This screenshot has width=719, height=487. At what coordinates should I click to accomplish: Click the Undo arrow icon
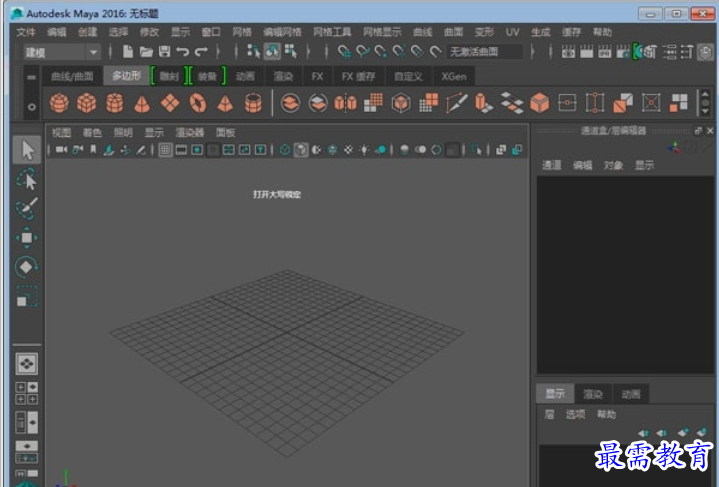pos(183,52)
